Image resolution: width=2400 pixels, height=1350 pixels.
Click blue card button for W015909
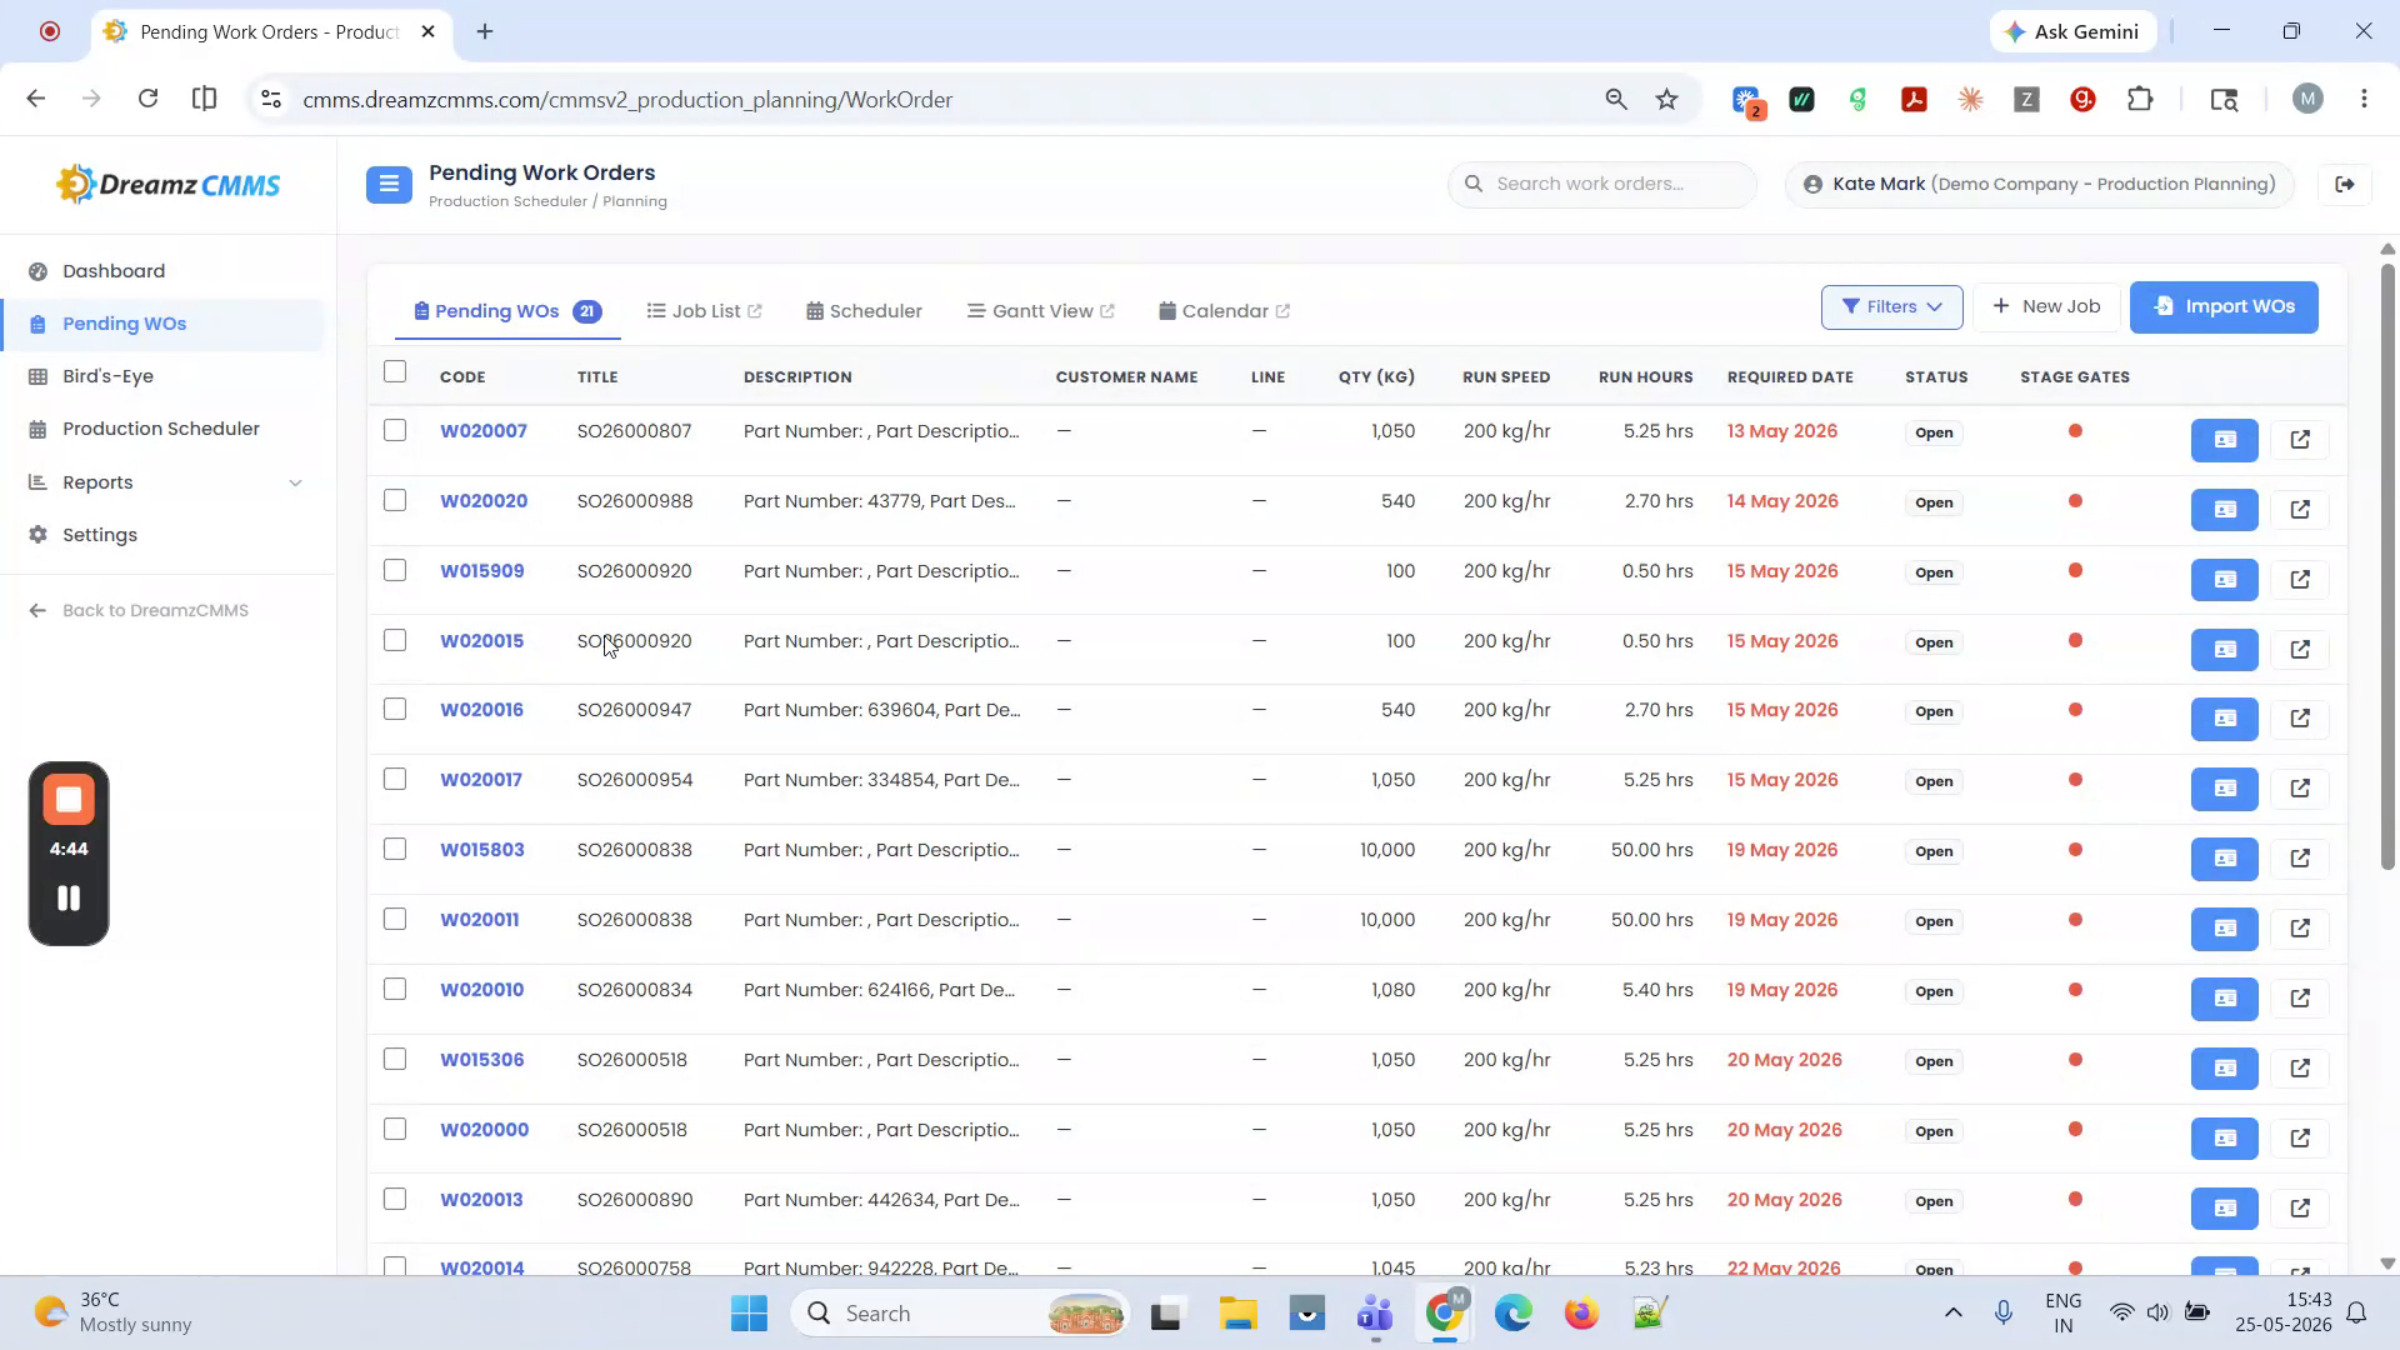click(2224, 579)
